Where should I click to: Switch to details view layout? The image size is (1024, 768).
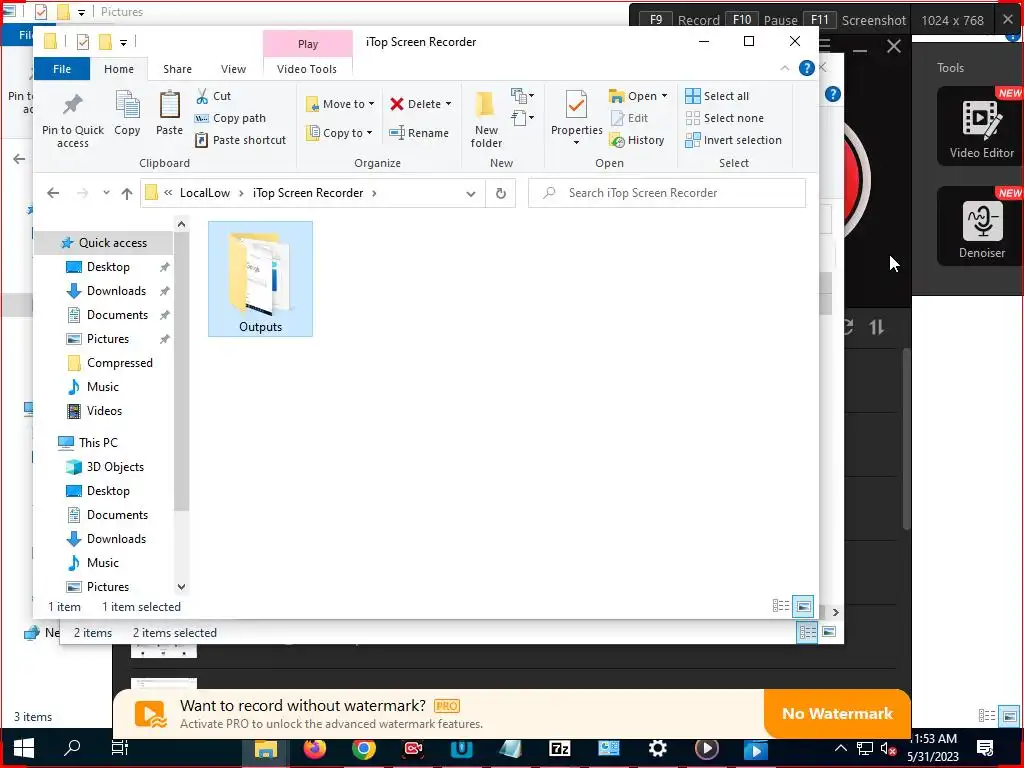[781, 607]
